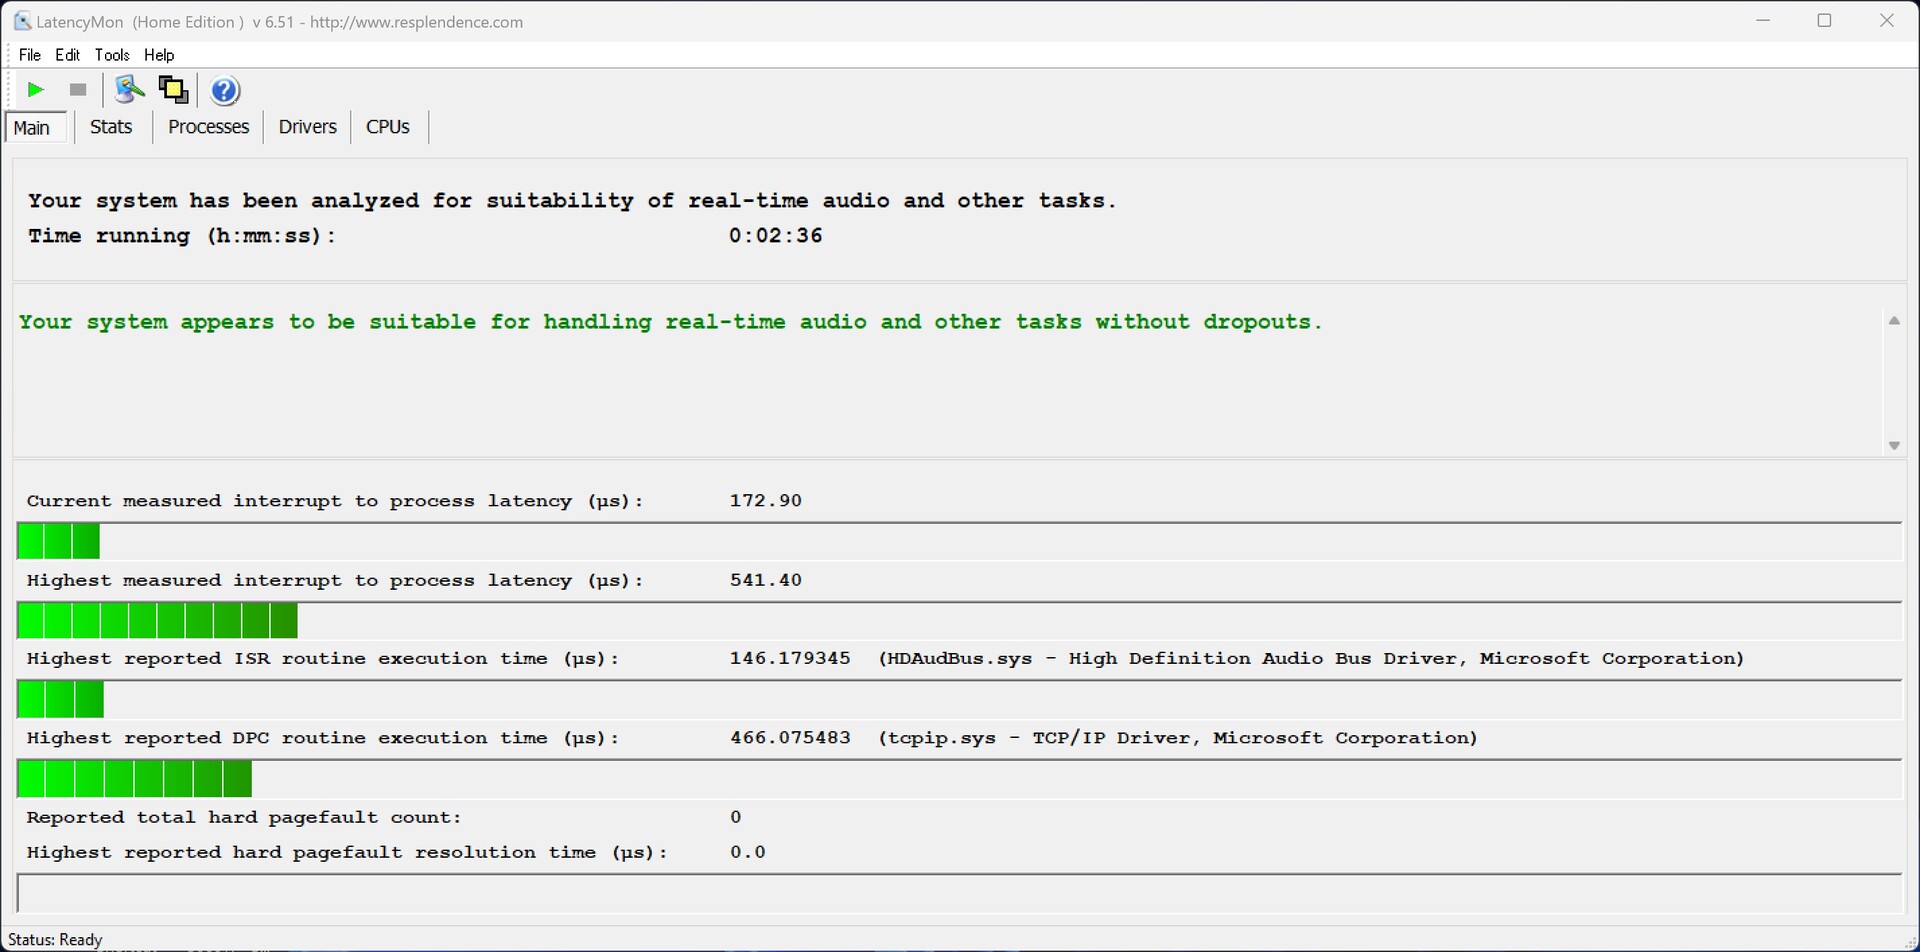Click the LatencyMon app icon in title bar

21,21
